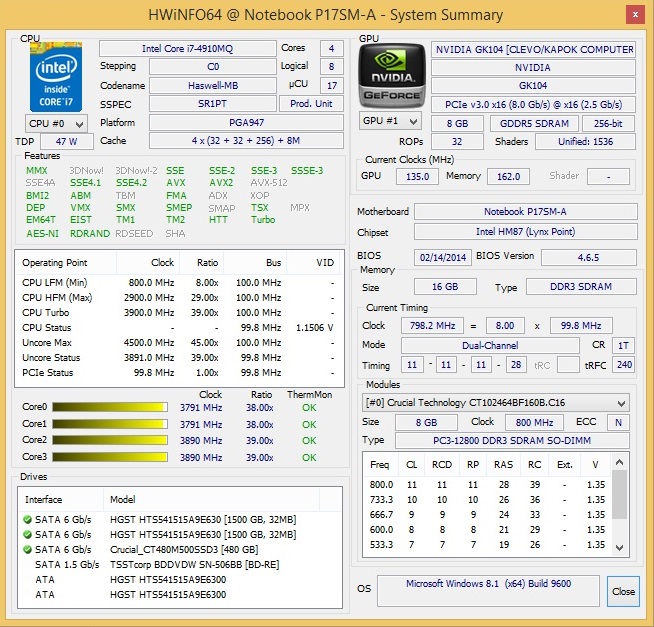Select the TSSTcorp BDDVDW SN-506BB drive row
654x627 pixels.
pyautogui.click(x=180, y=564)
